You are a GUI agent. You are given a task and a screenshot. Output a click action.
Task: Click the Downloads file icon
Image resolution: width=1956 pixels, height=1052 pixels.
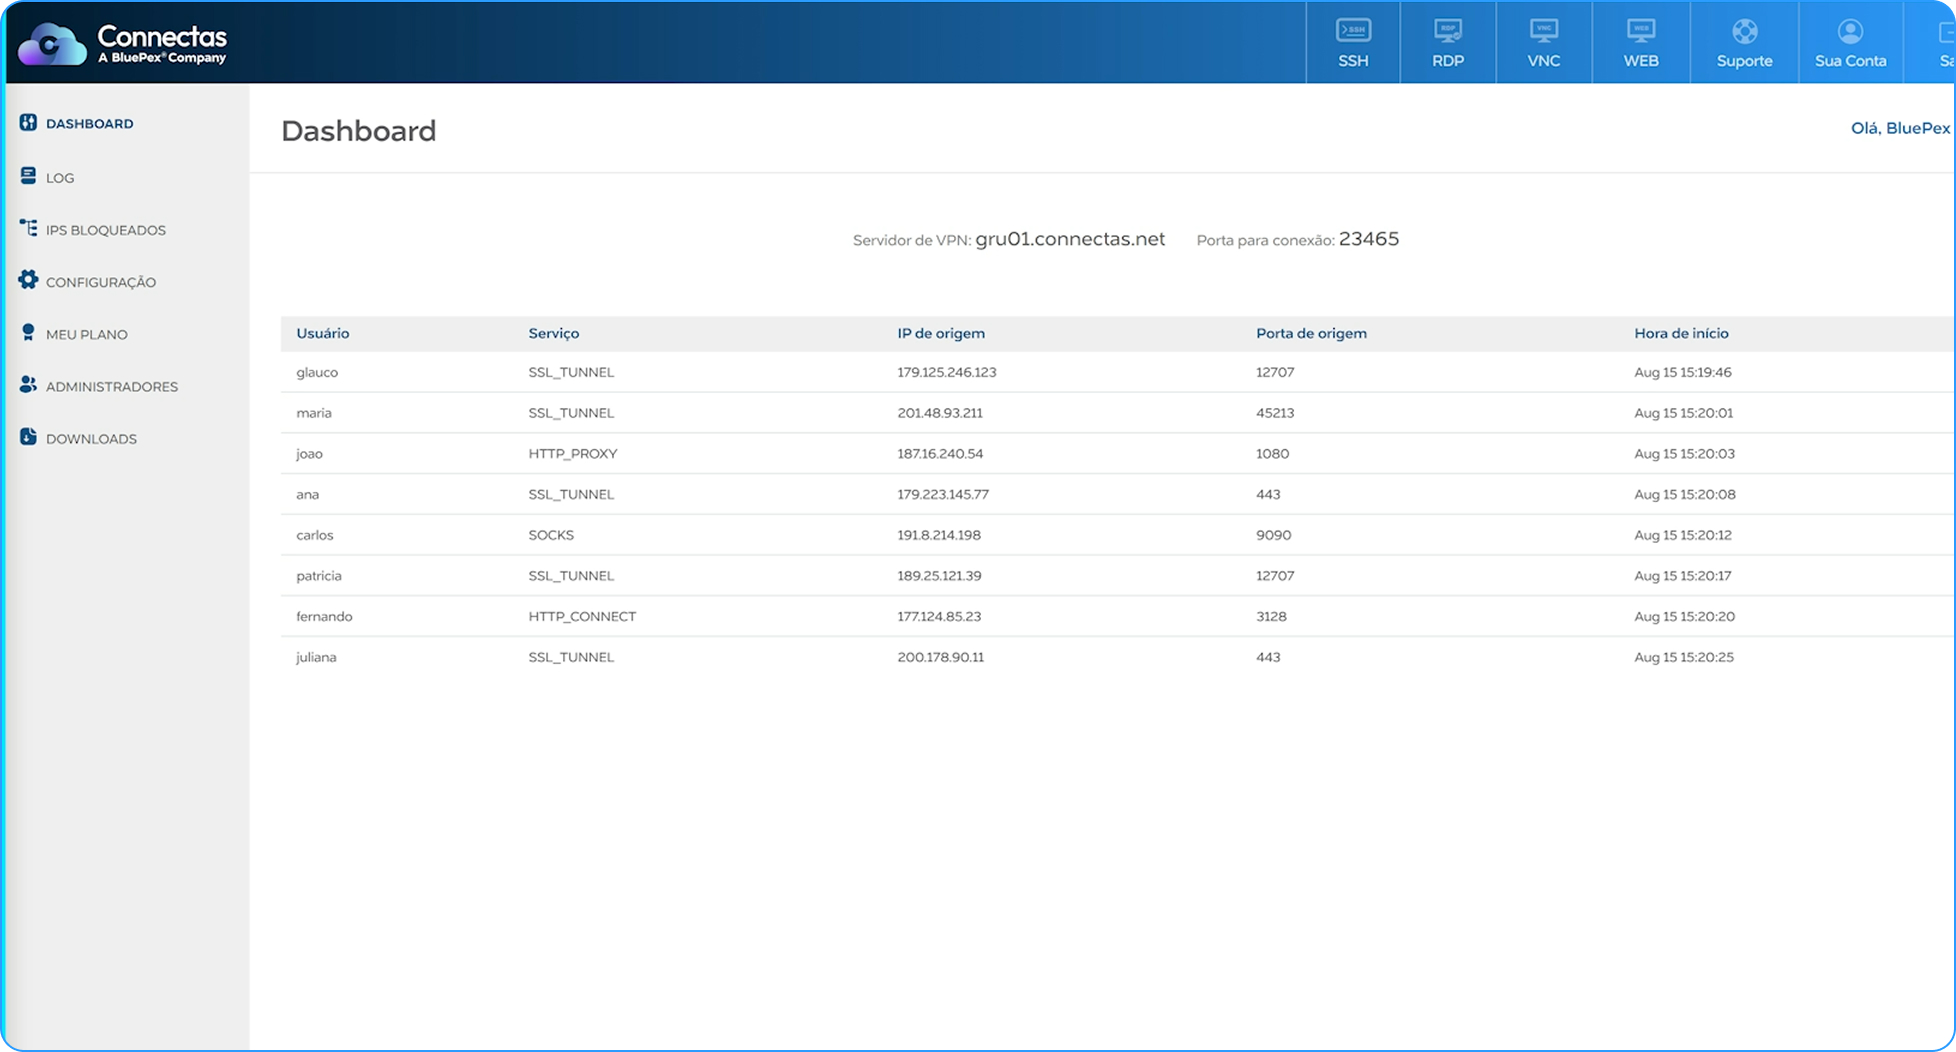pyautogui.click(x=28, y=436)
